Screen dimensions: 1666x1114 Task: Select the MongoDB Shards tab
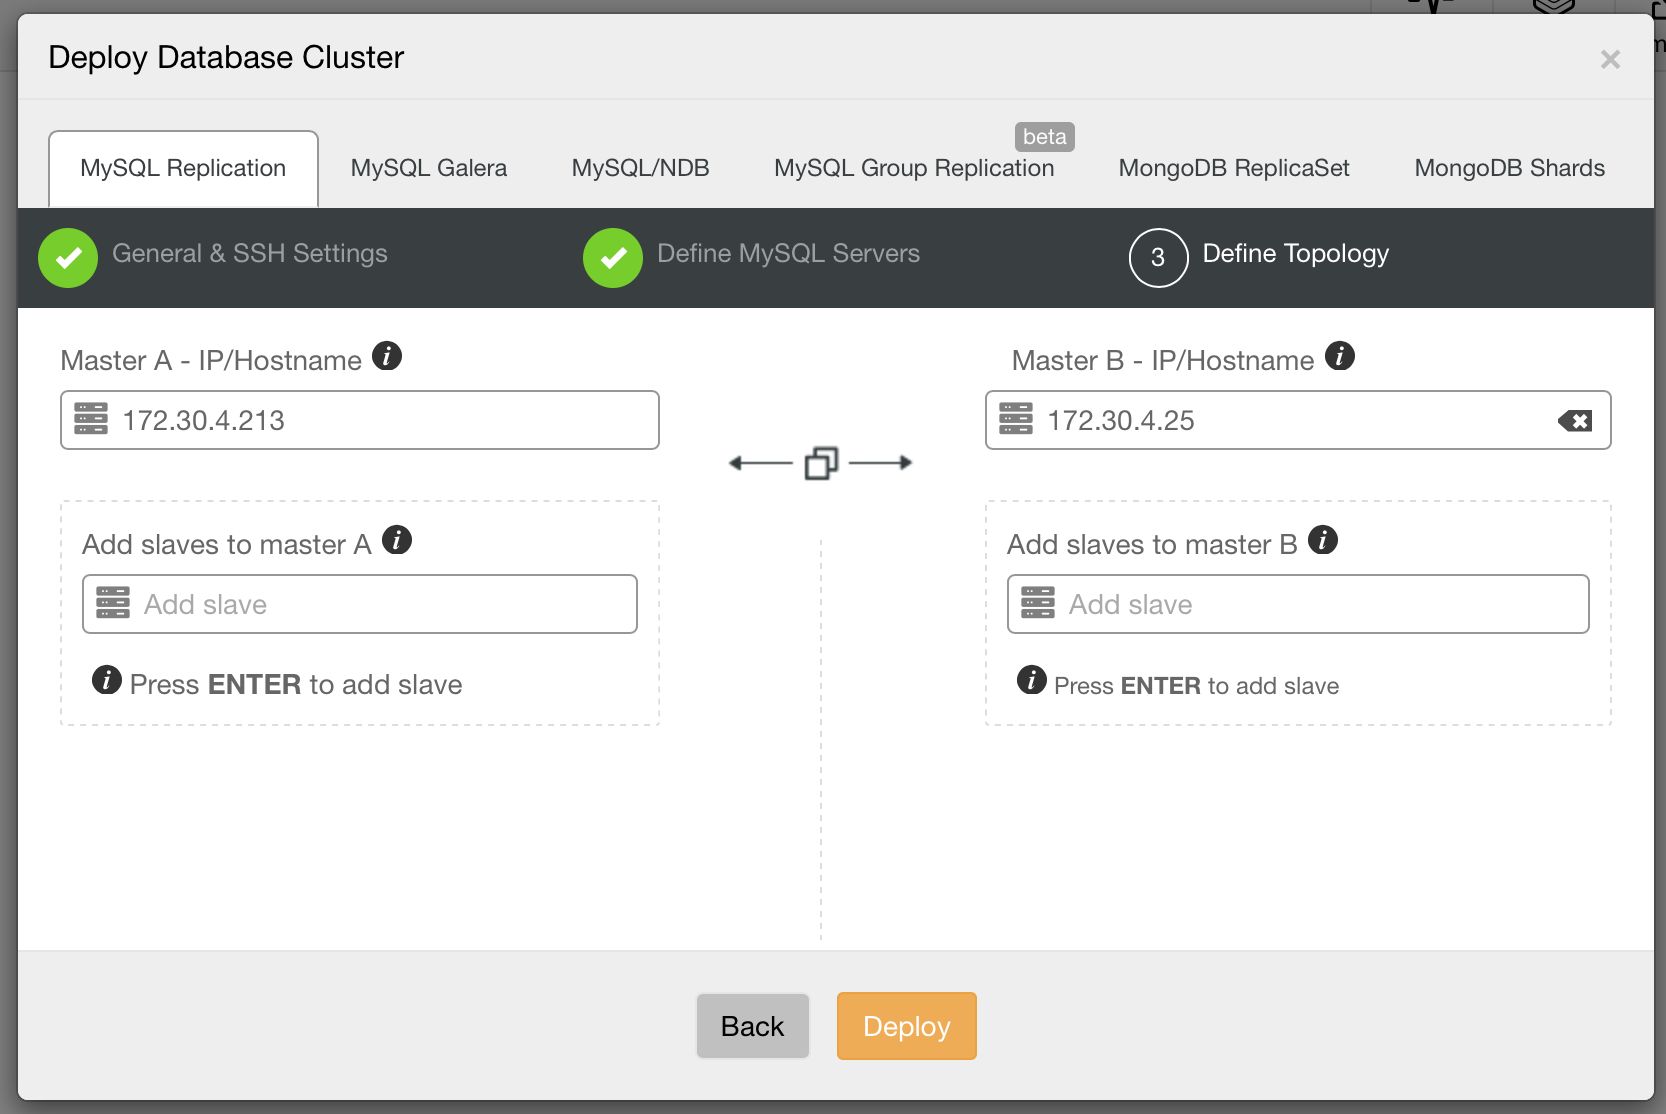pos(1510,168)
